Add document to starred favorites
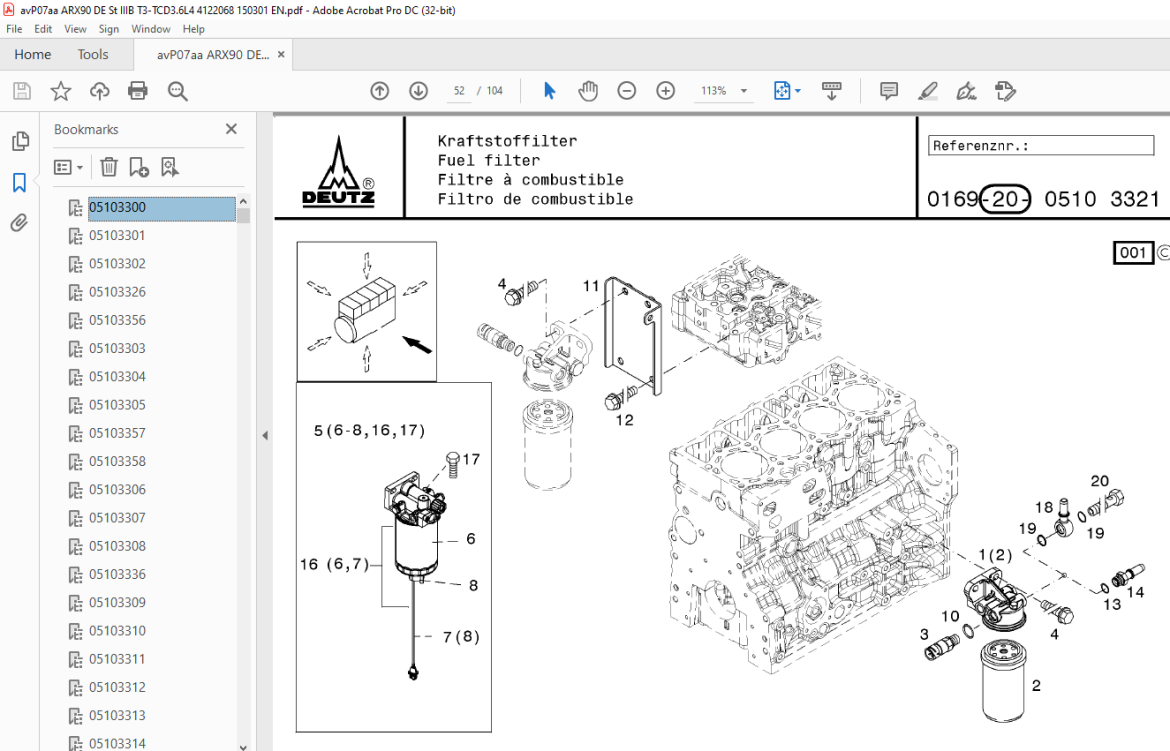This screenshot has height=751, width=1170. [60, 91]
